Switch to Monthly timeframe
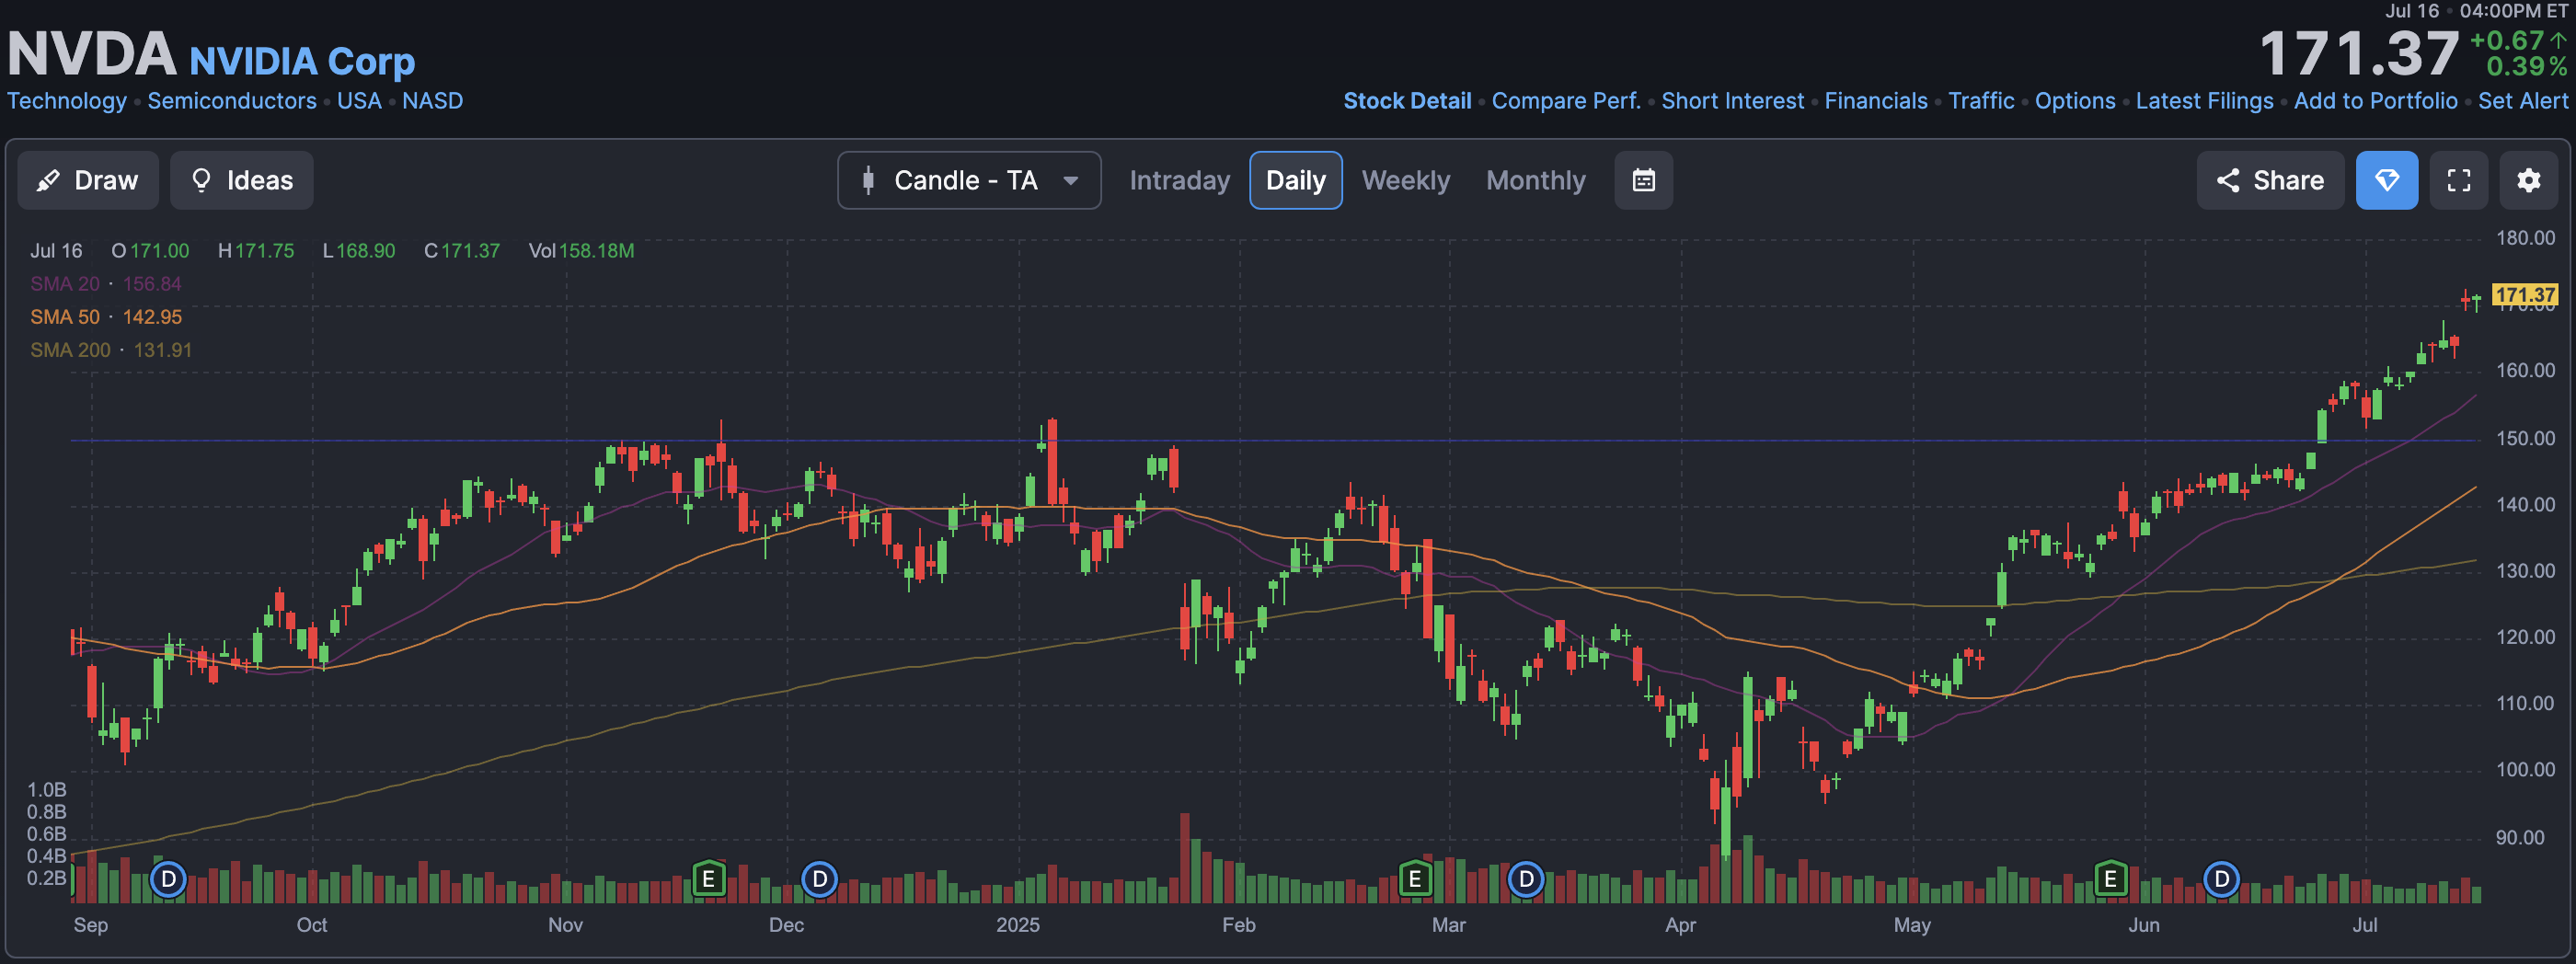The image size is (2576, 964). pos(1535,180)
